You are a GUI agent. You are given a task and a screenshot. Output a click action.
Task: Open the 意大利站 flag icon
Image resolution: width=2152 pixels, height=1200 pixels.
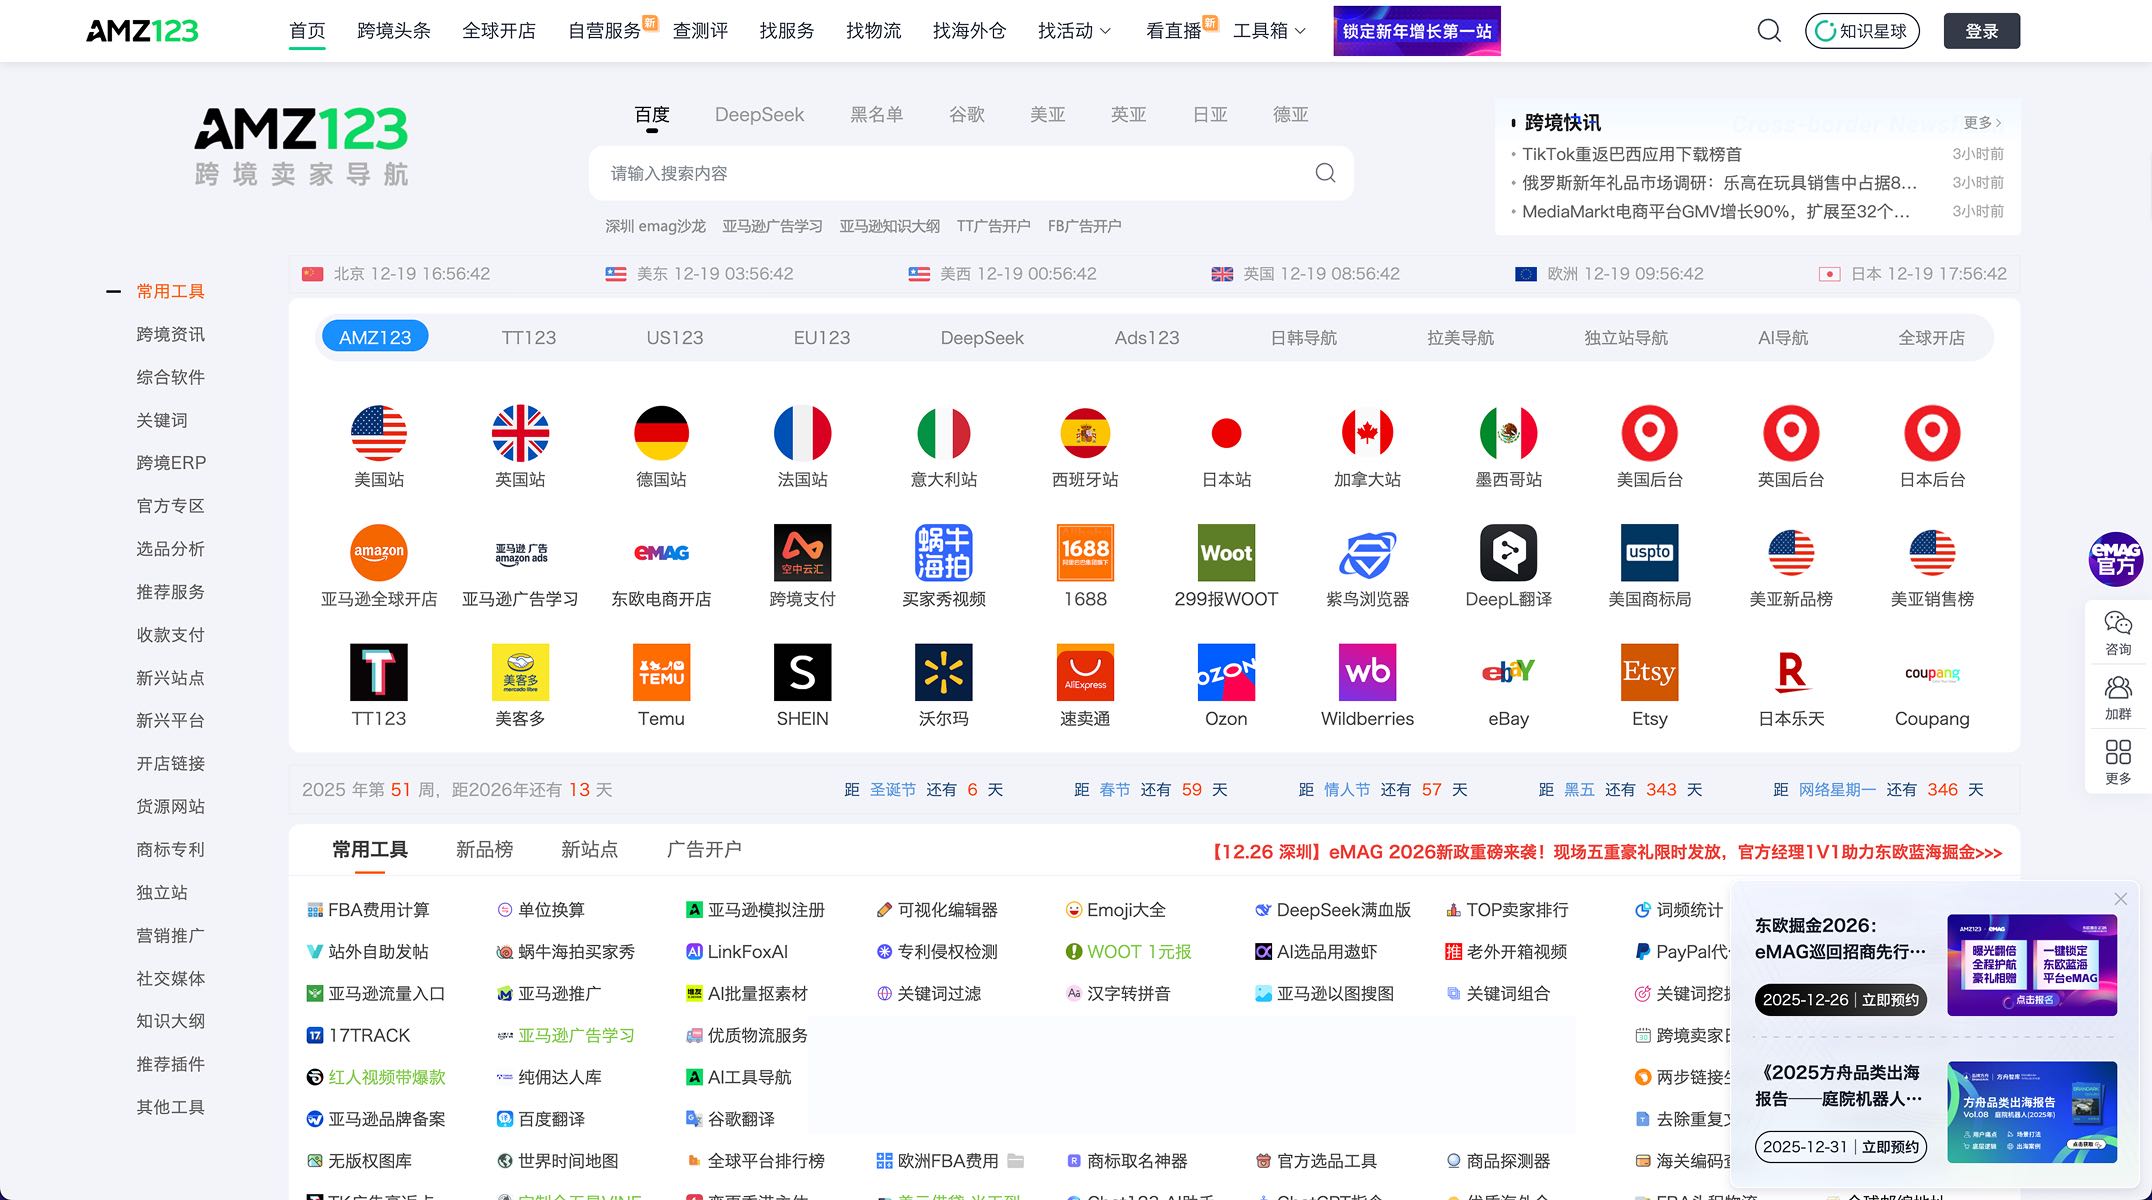pos(943,433)
